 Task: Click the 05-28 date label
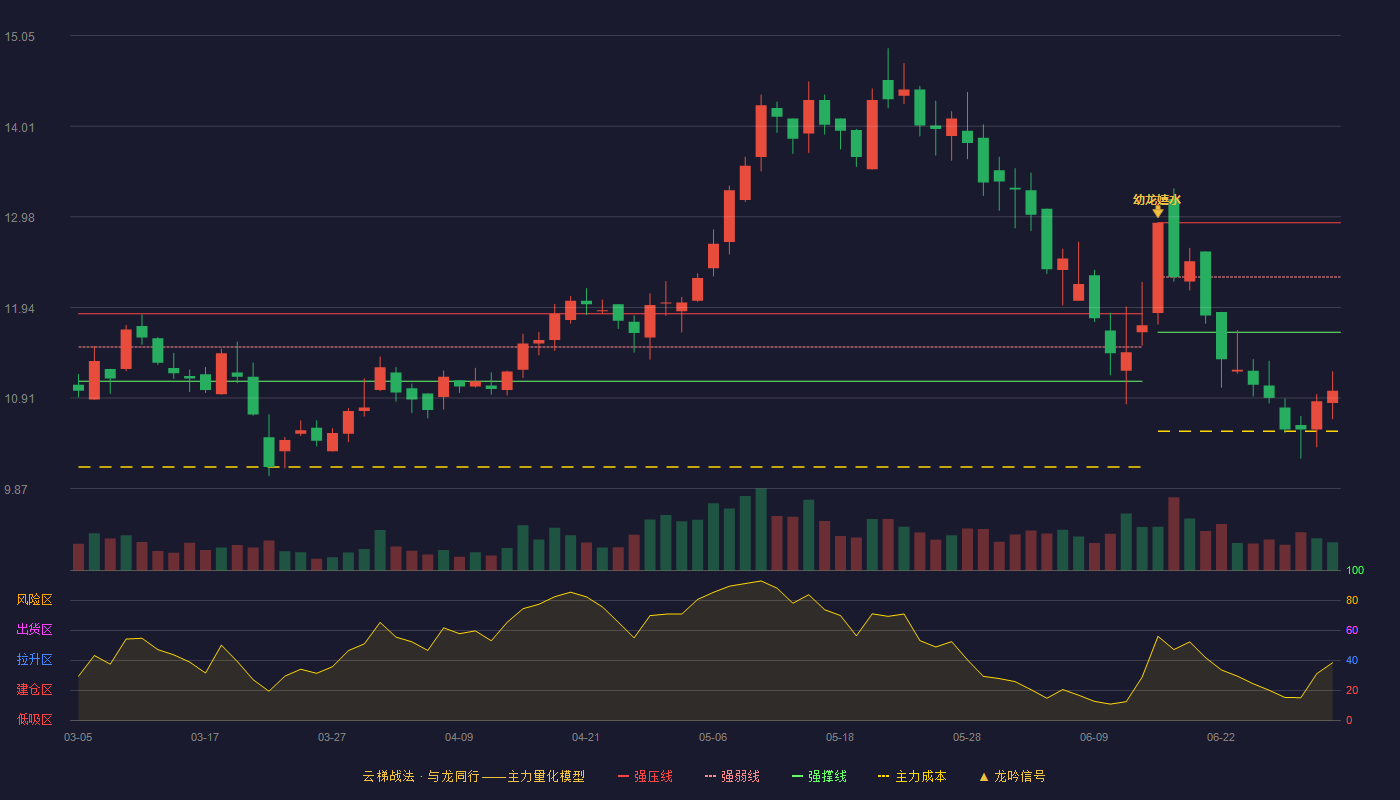[967, 737]
